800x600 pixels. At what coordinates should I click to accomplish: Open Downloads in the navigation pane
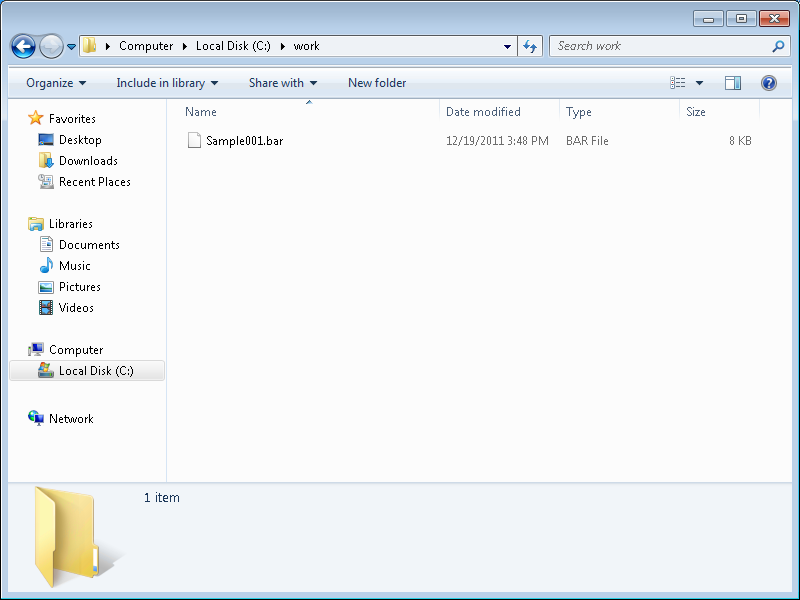point(88,161)
